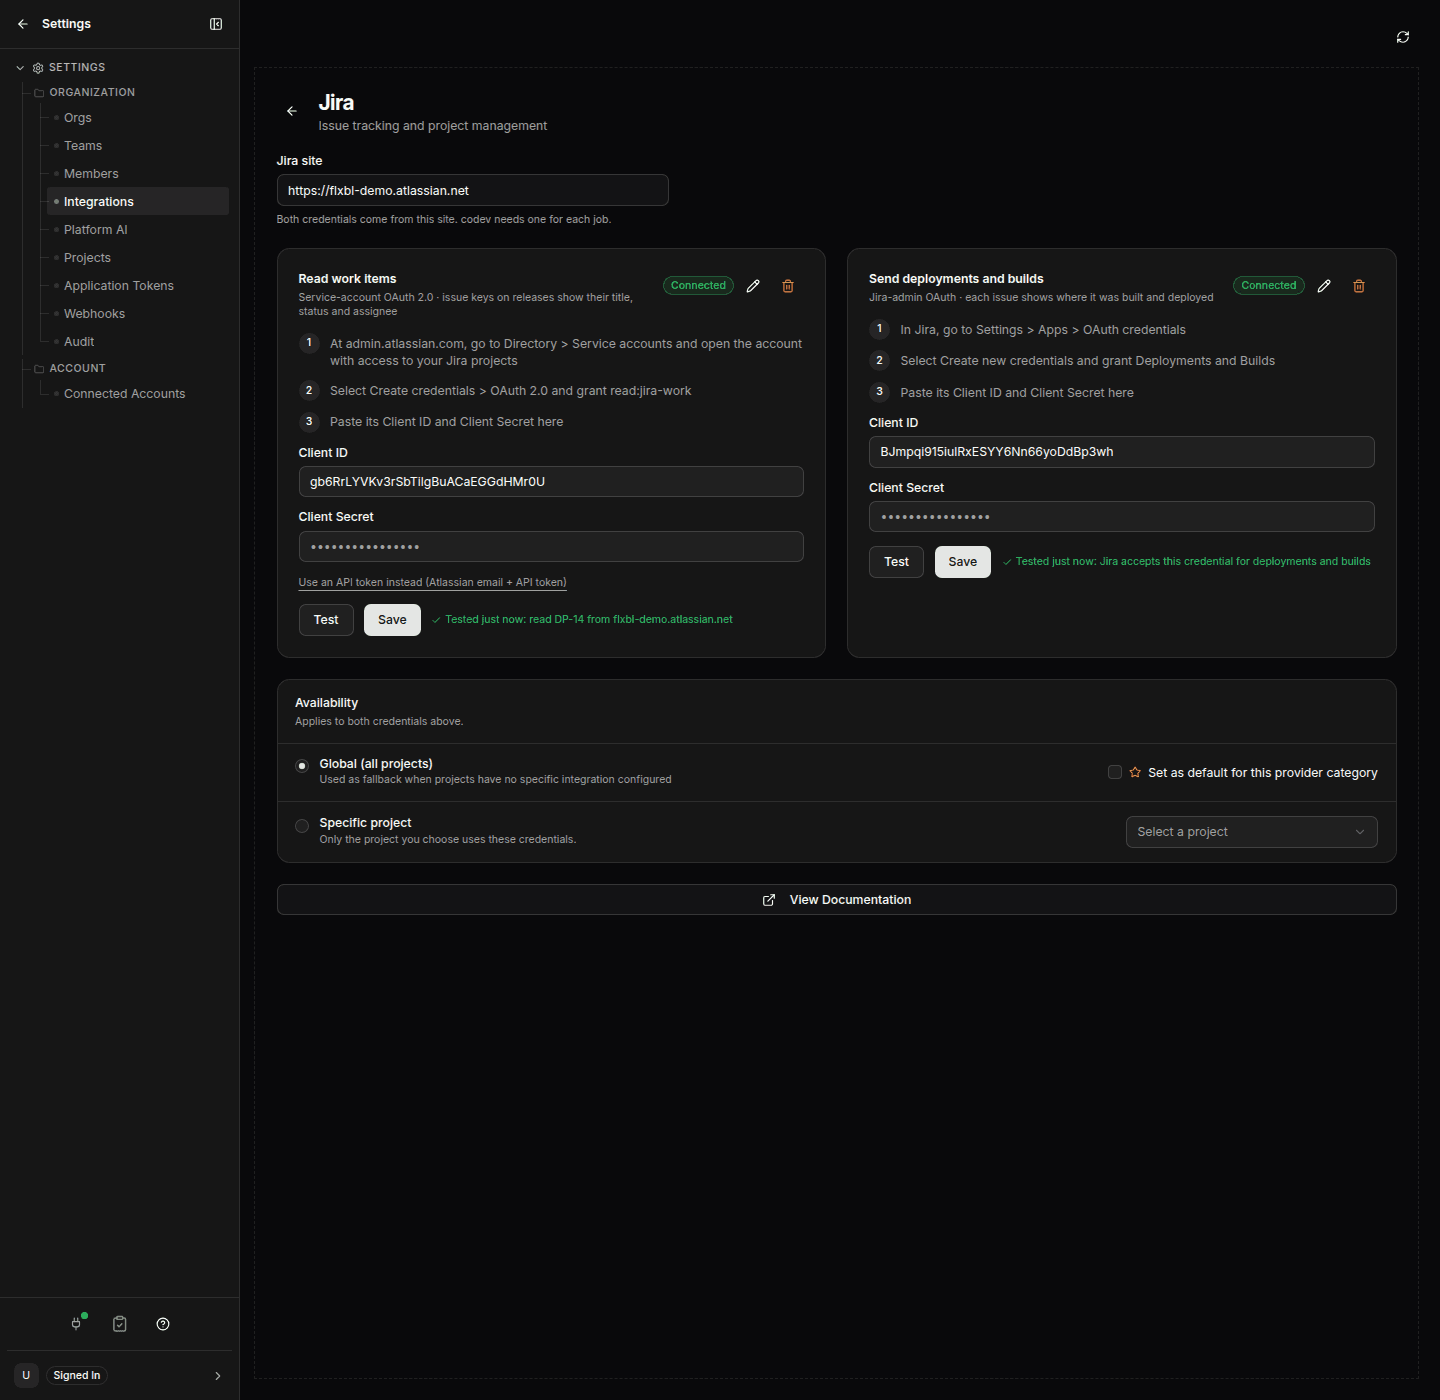Viewport: 1440px width, 1400px height.
Task: Click the back arrow next to Settings
Action: [23, 24]
